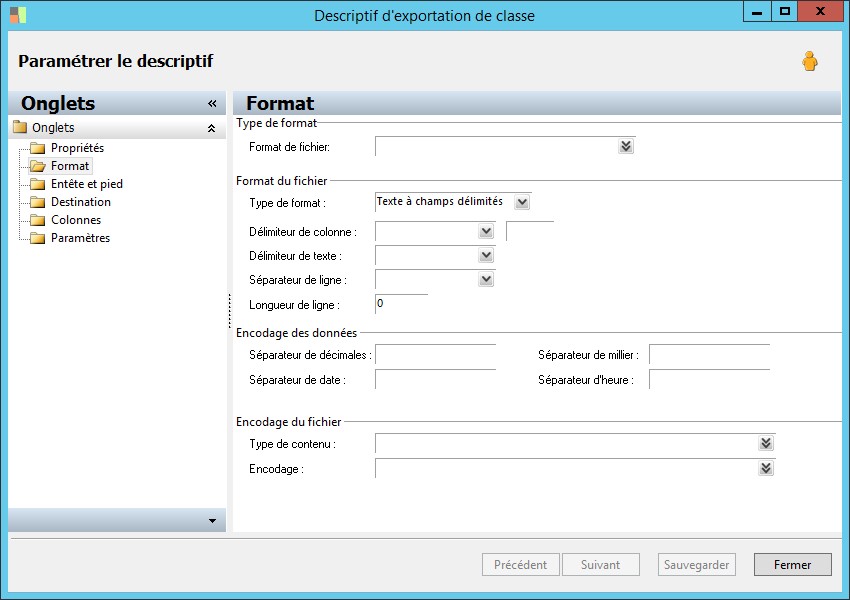Go to the Destination item

(x=81, y=202)
